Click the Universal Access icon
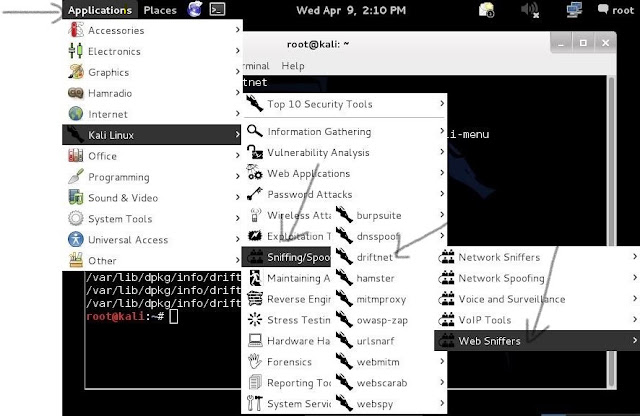This screenshot has height=416, width=640. coord(76,239)
